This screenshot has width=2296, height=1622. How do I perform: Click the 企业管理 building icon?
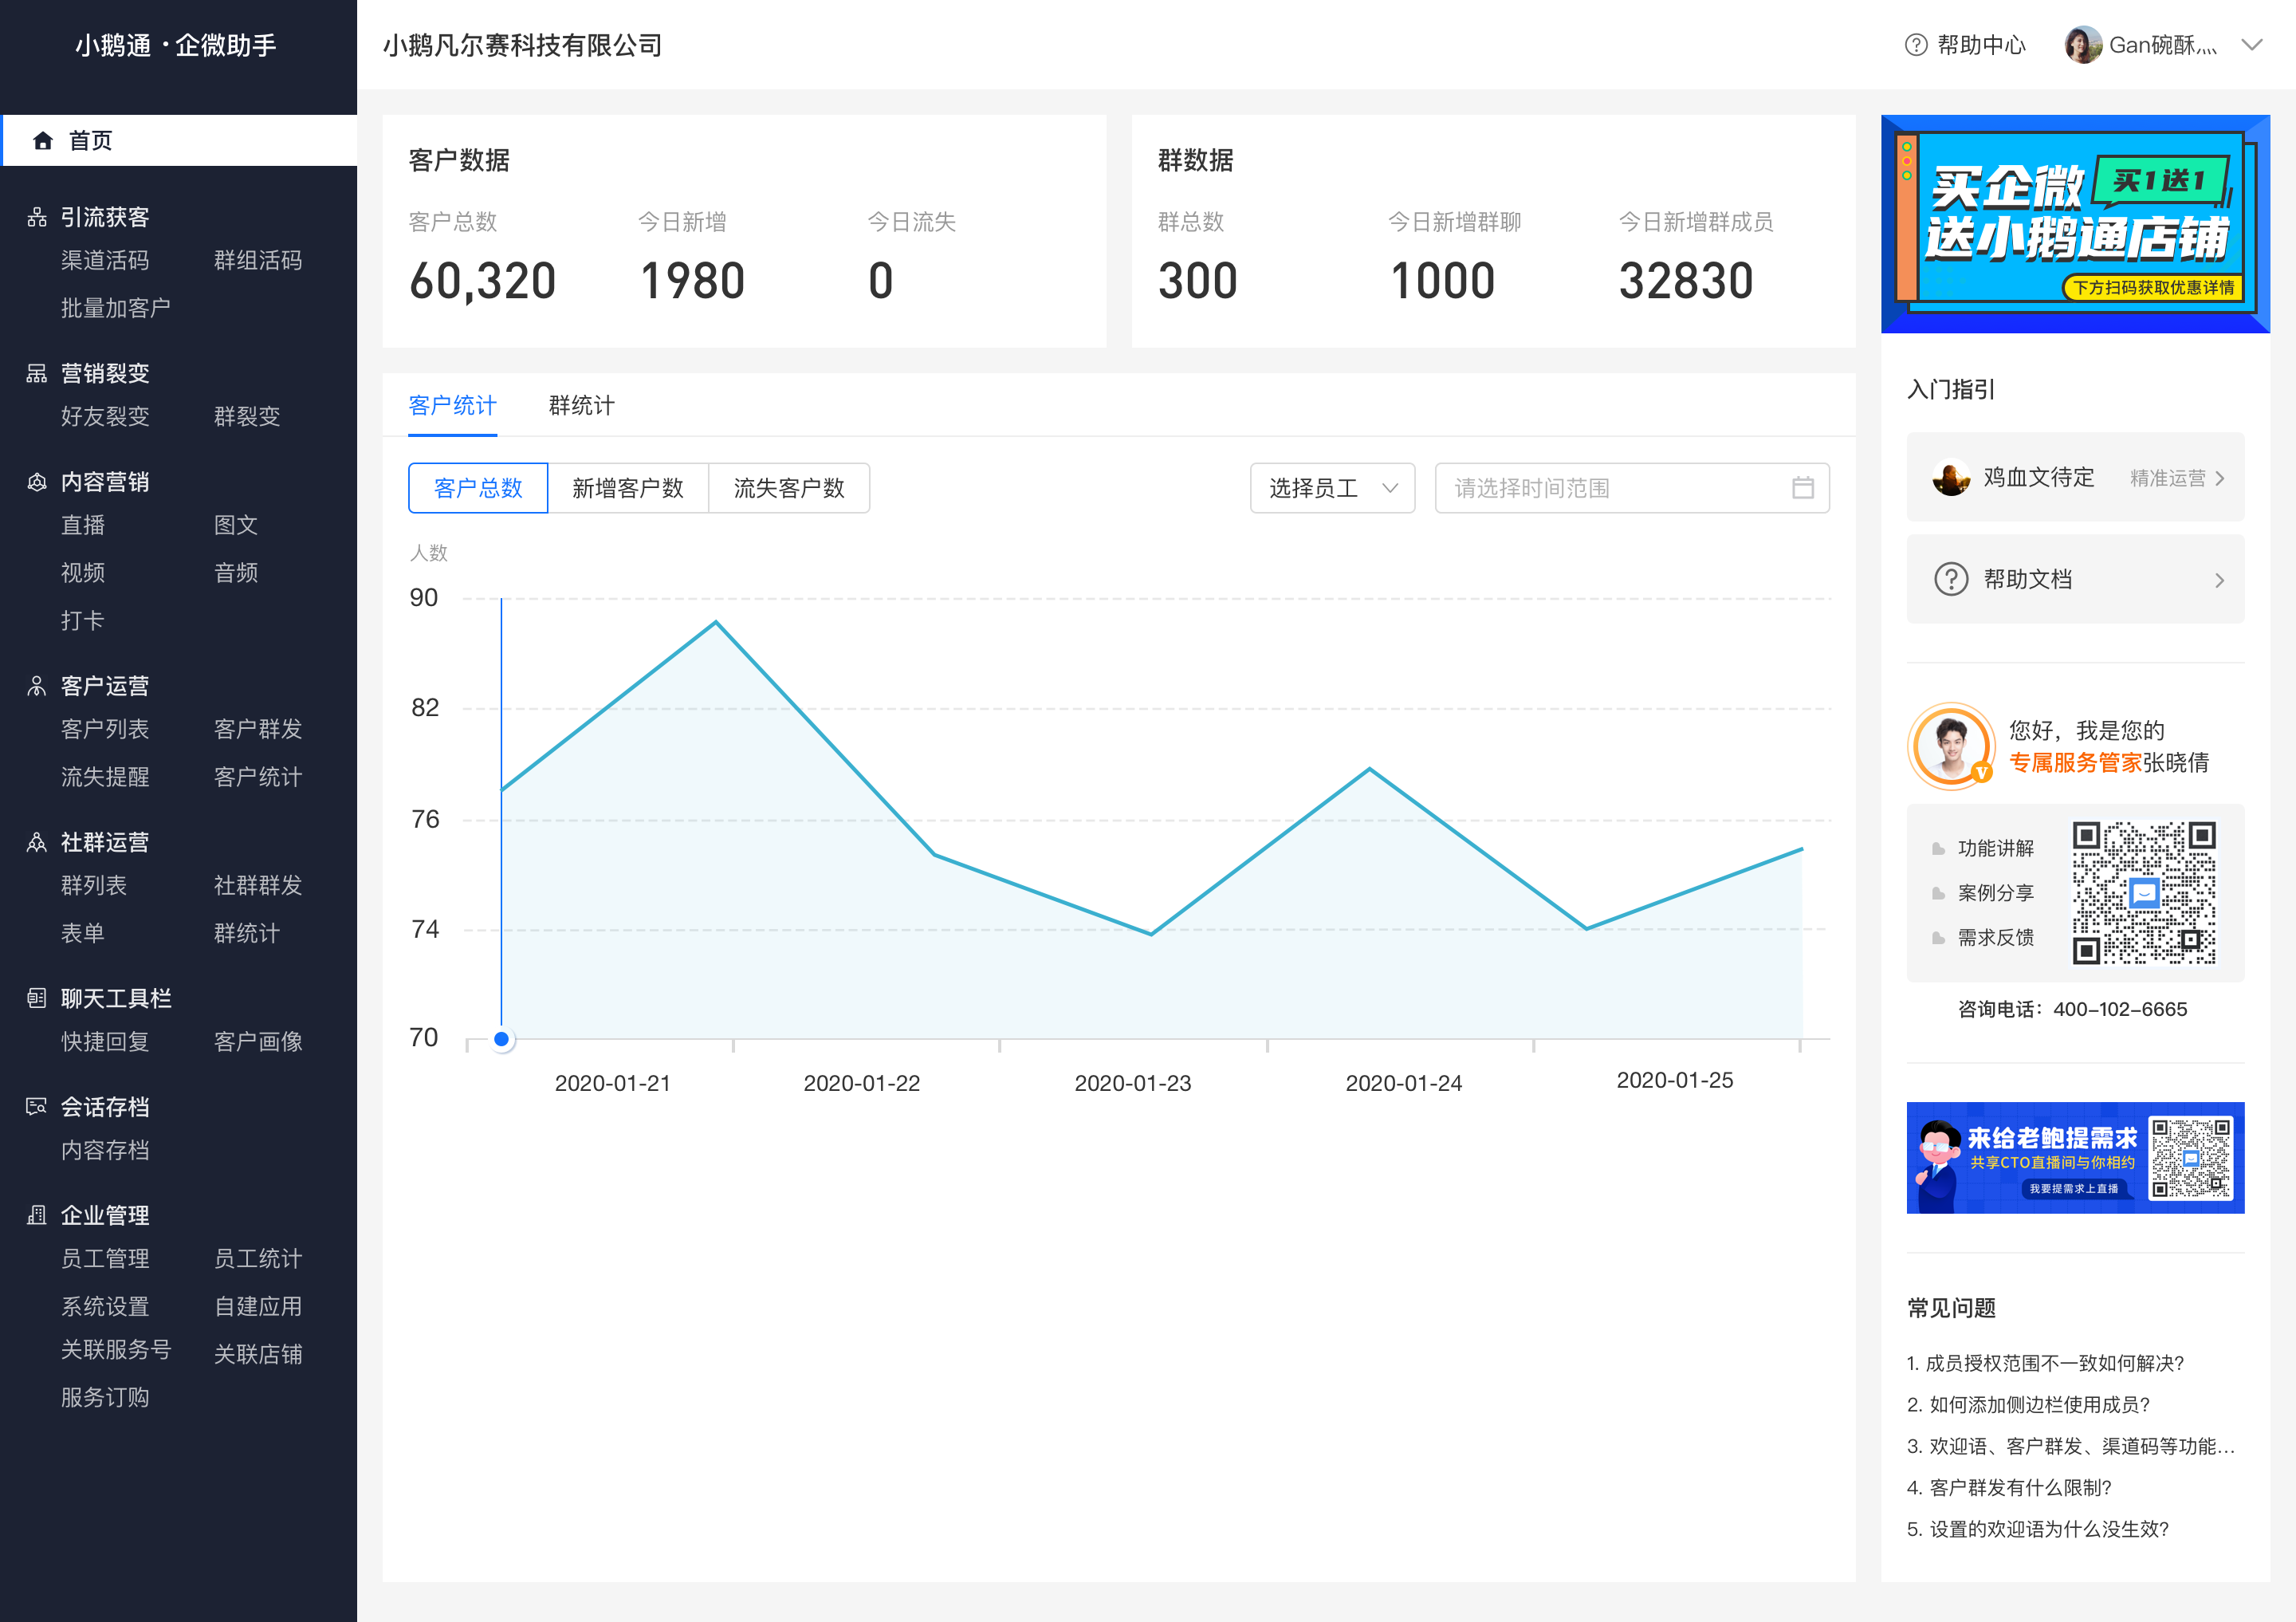point(37,1215)
